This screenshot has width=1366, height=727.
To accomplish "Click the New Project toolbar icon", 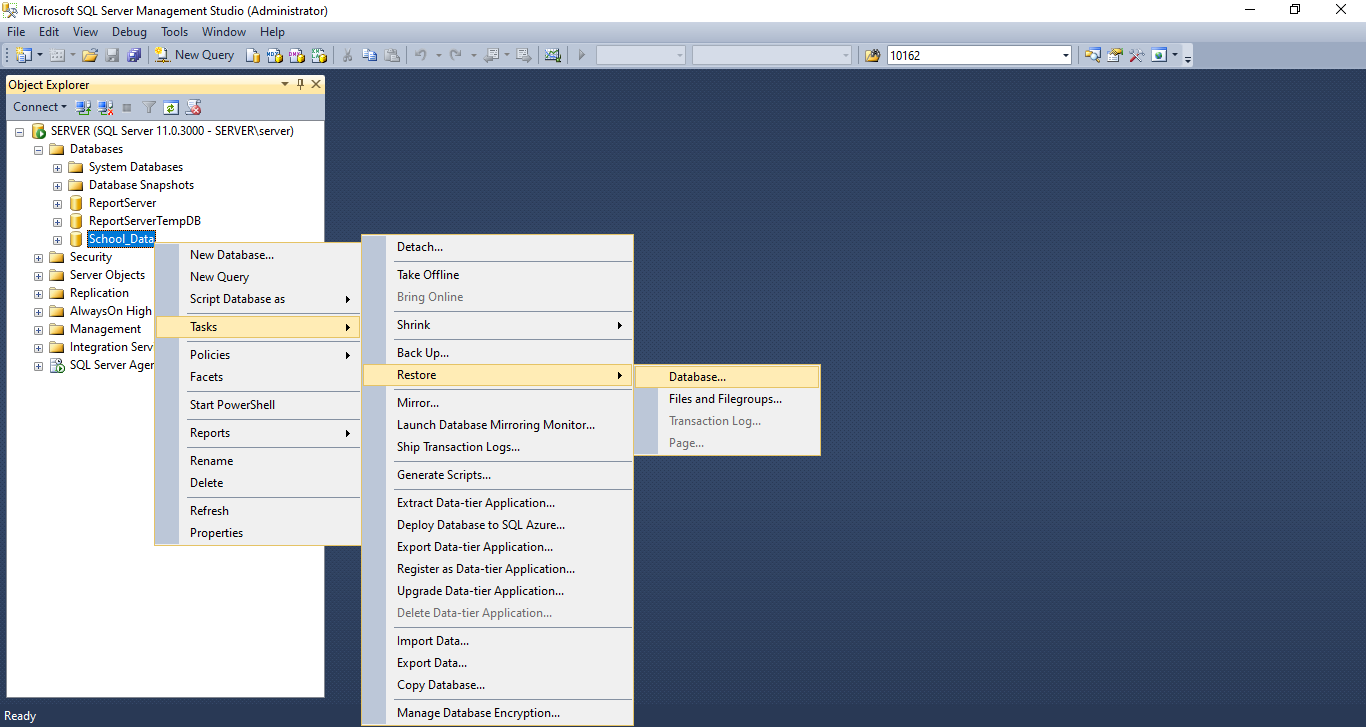I will tap(24, 55).
